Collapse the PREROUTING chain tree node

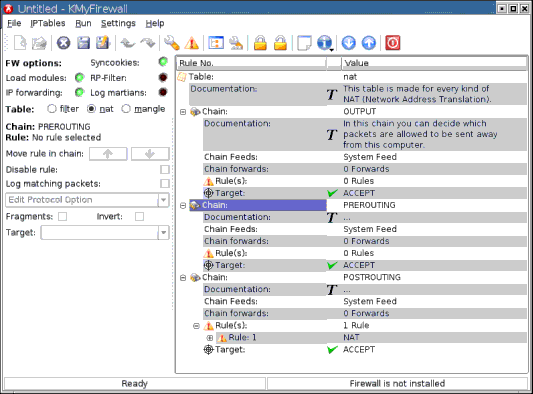point(183,205)
